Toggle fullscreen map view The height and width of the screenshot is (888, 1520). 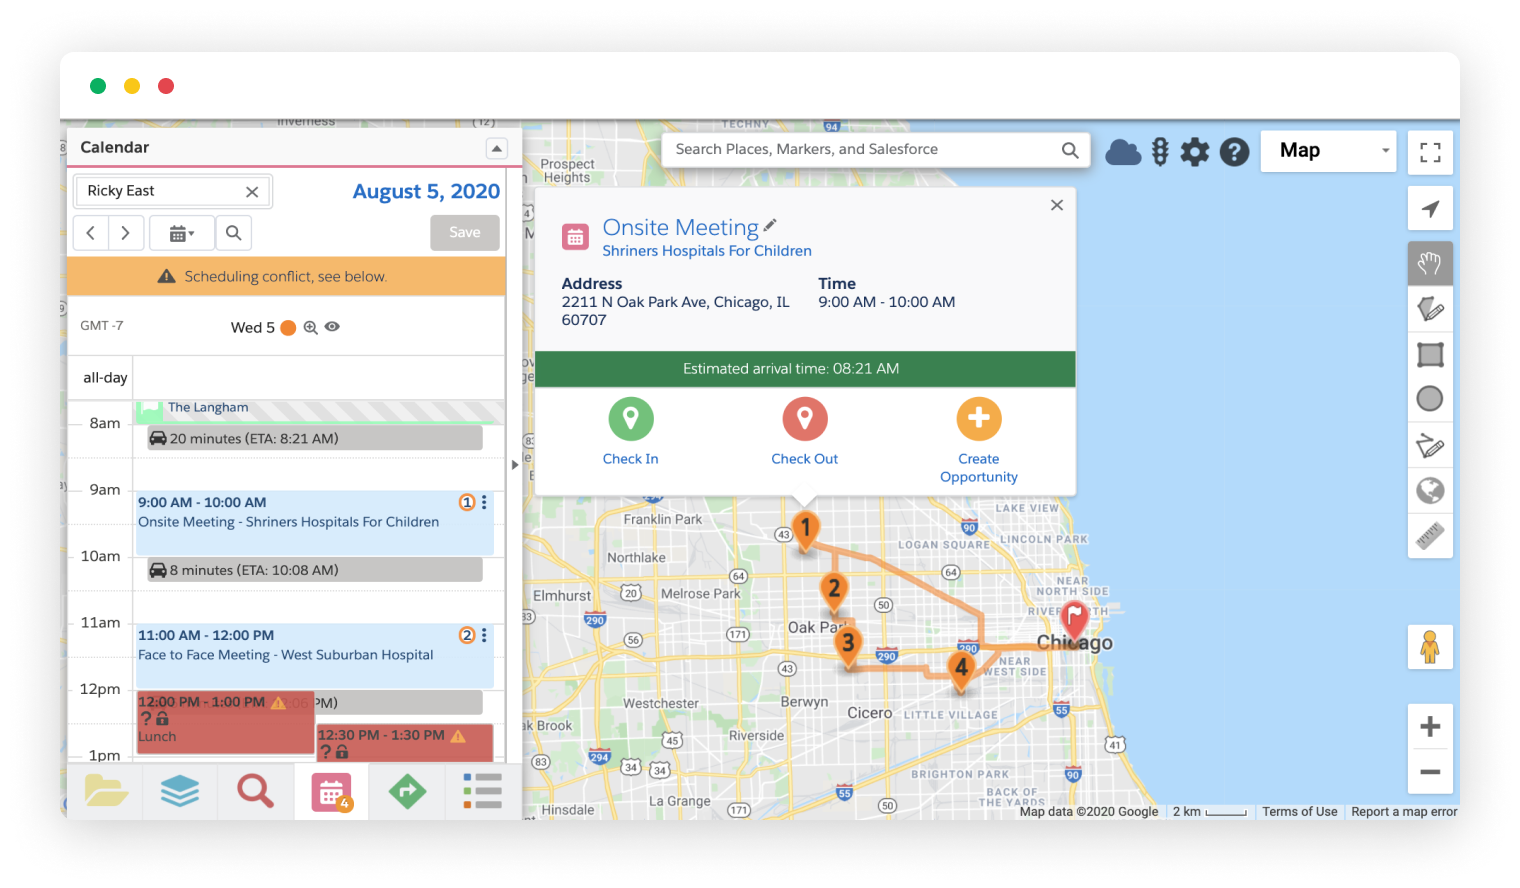point(1430,152)
